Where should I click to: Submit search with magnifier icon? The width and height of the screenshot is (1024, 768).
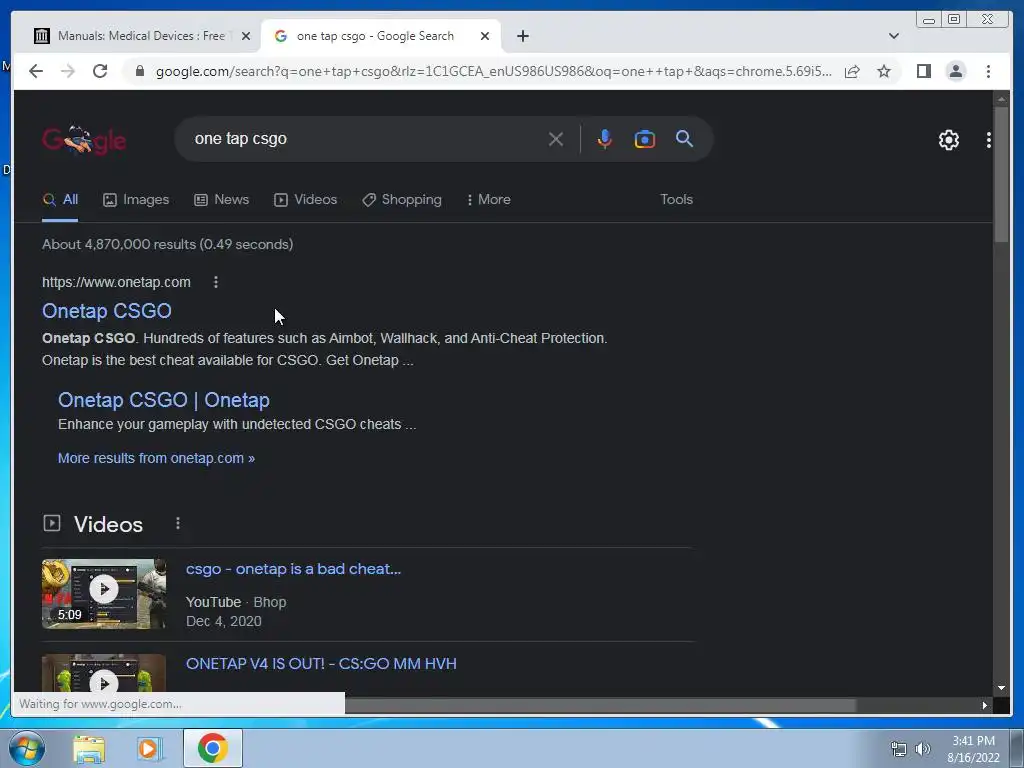tap(684, 138)
